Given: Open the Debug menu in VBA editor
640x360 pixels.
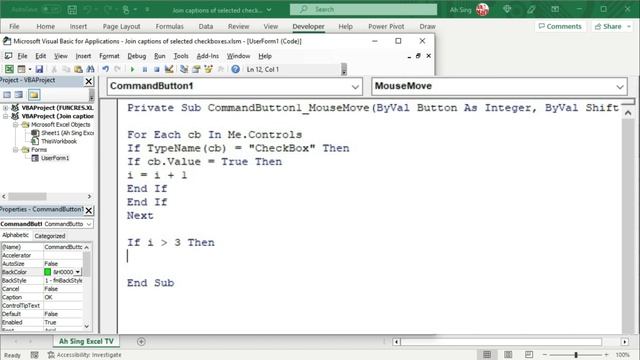Looking at the screenshot, I should 136,56.
